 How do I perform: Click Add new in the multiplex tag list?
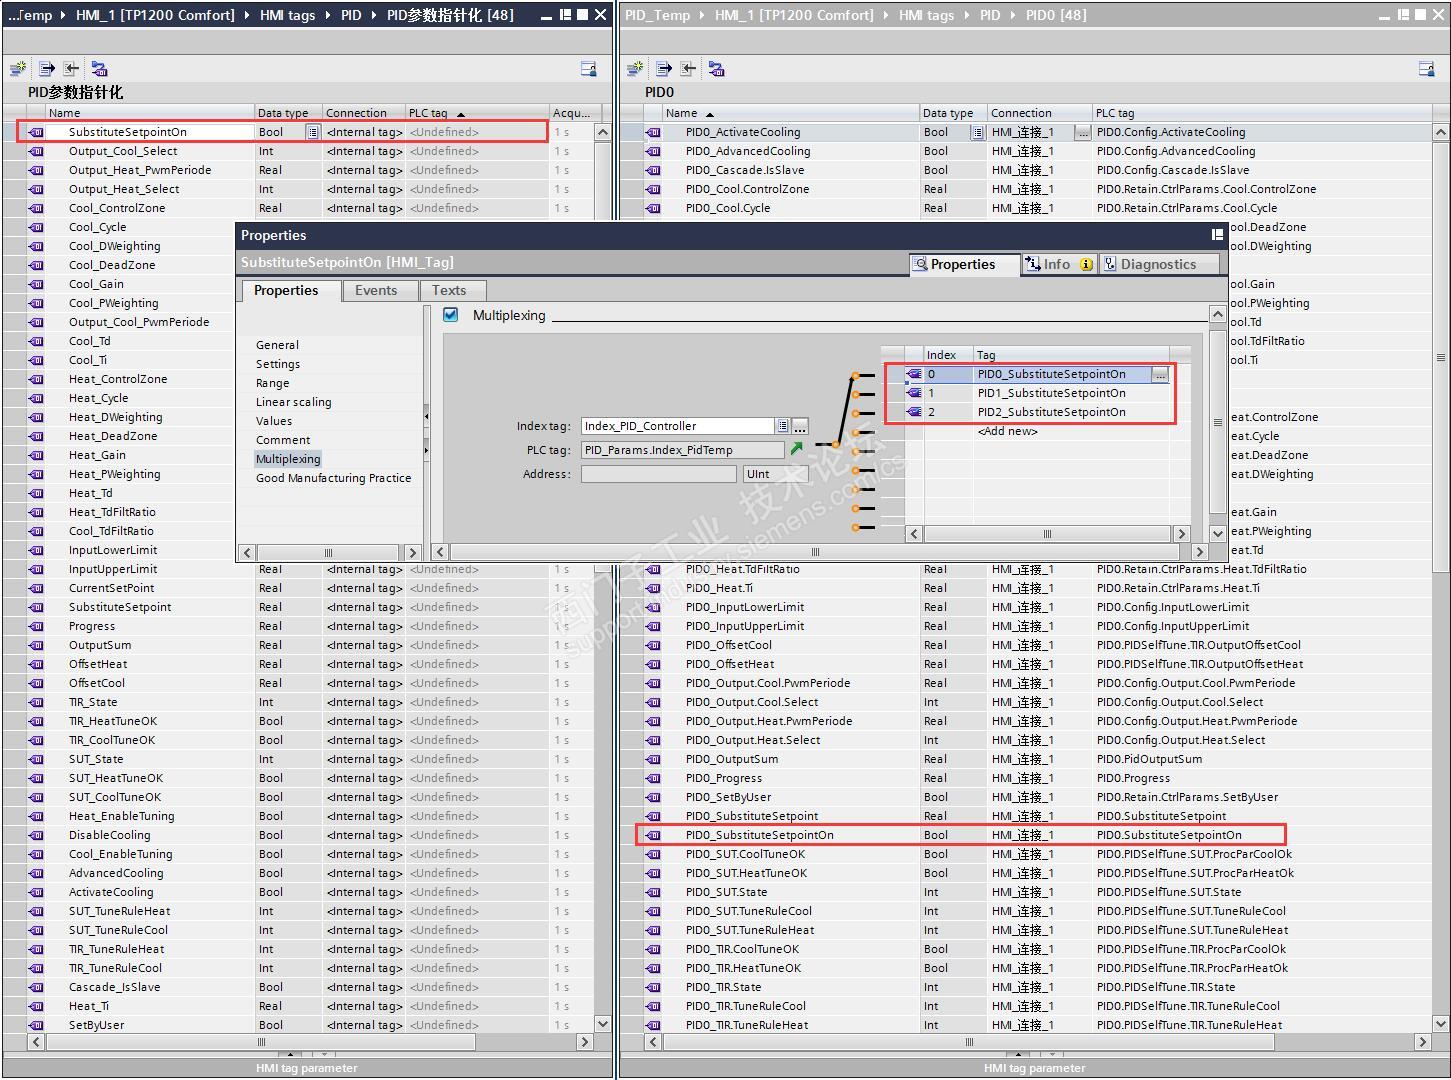pos(1007,431)
